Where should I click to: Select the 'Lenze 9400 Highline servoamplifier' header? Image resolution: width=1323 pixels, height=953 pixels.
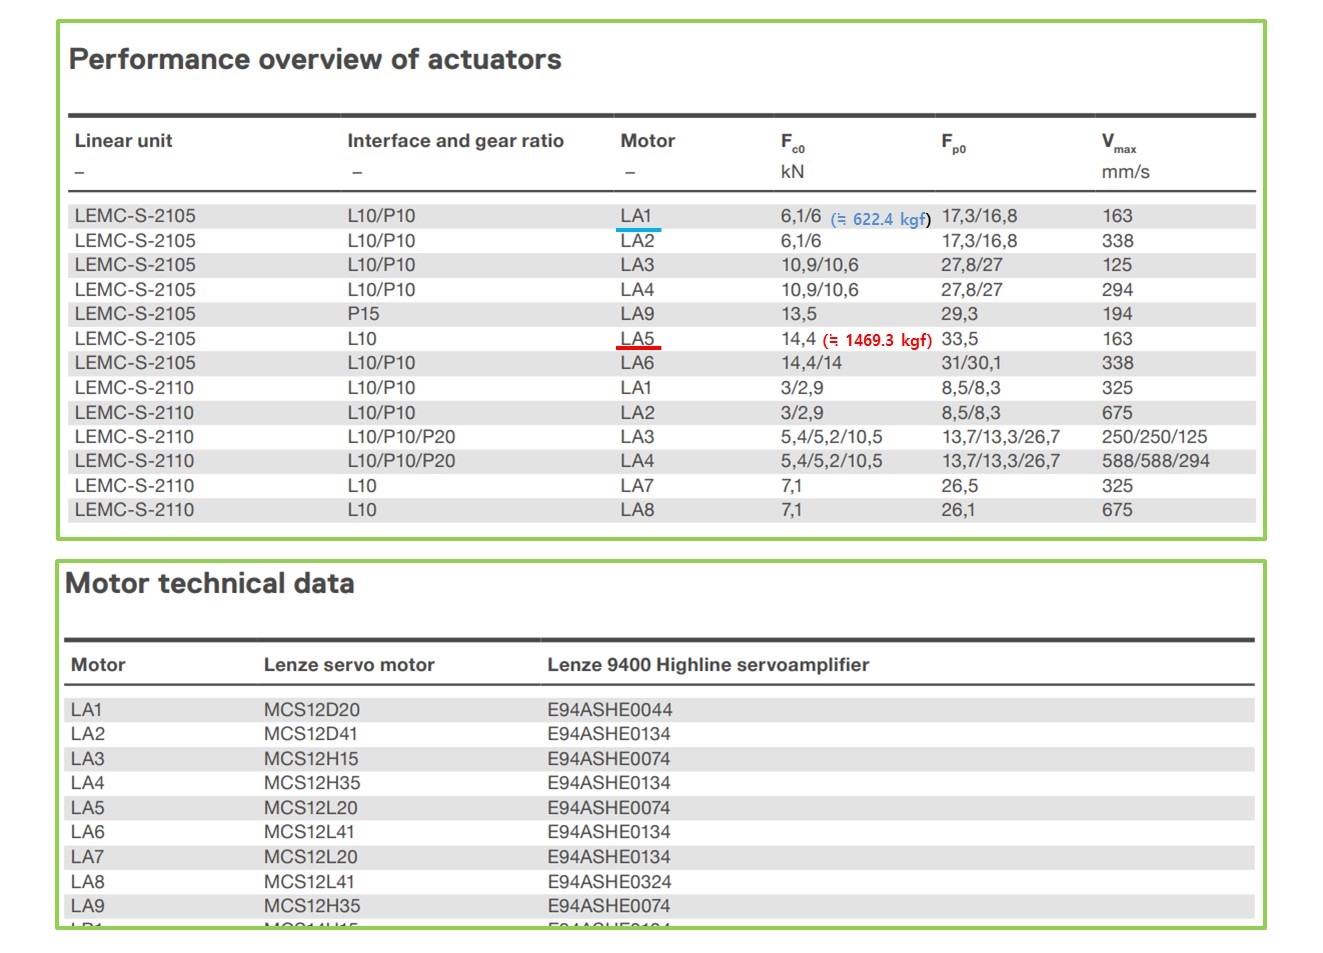pos(708,665)
